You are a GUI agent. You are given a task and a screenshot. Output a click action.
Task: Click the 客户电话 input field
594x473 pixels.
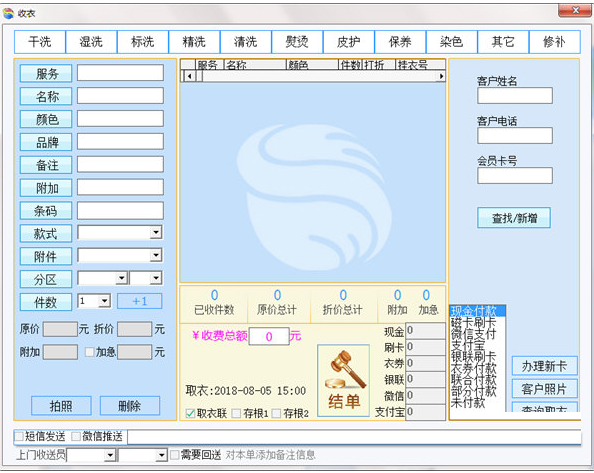click(x=515, y=136)
